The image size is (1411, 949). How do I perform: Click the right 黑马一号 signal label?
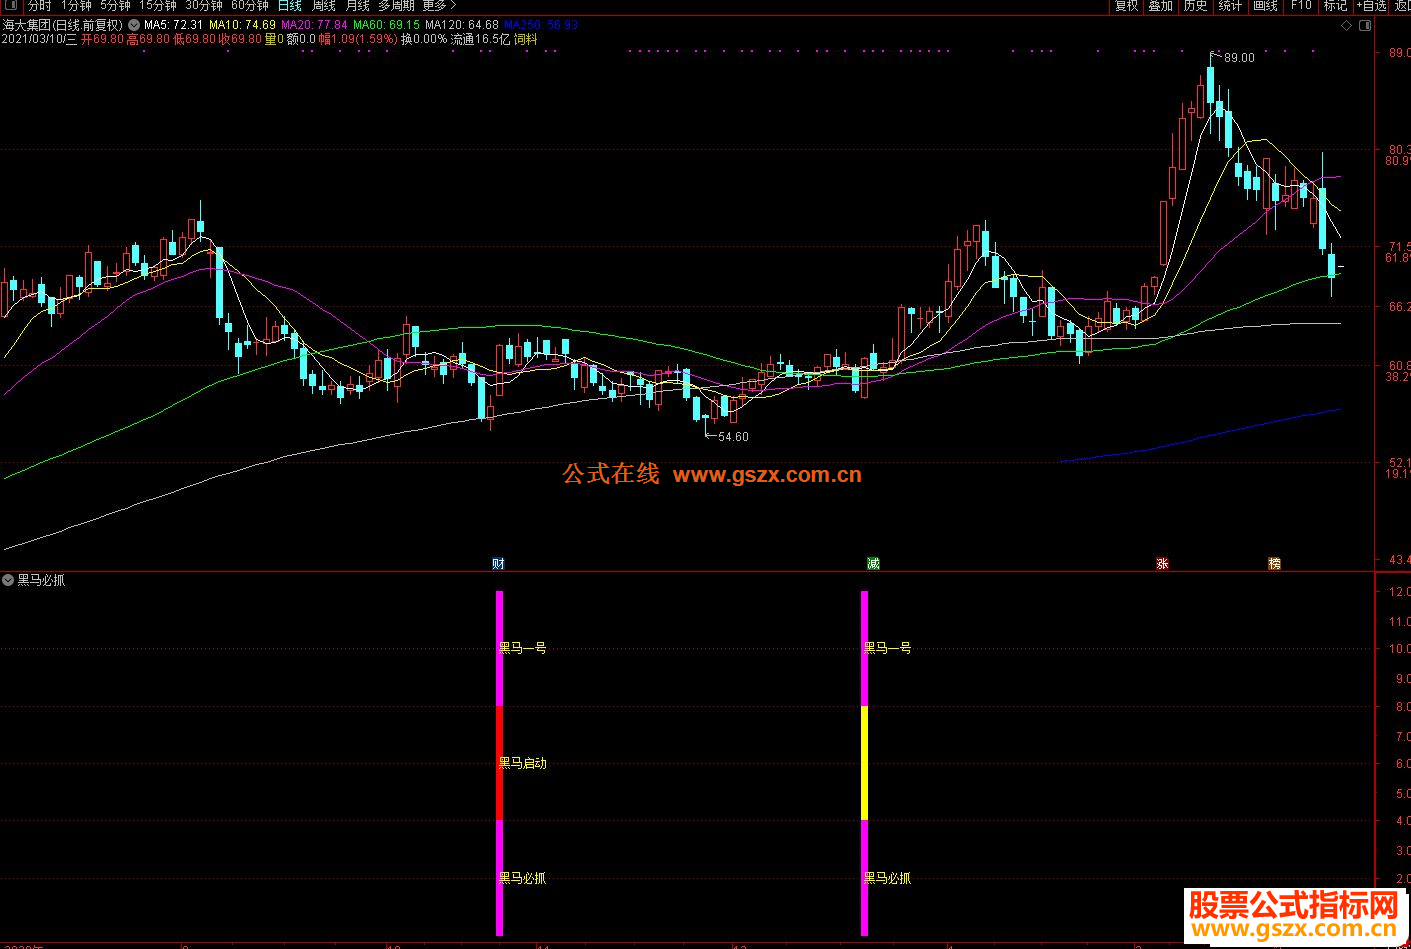click(x=888, y=648)
